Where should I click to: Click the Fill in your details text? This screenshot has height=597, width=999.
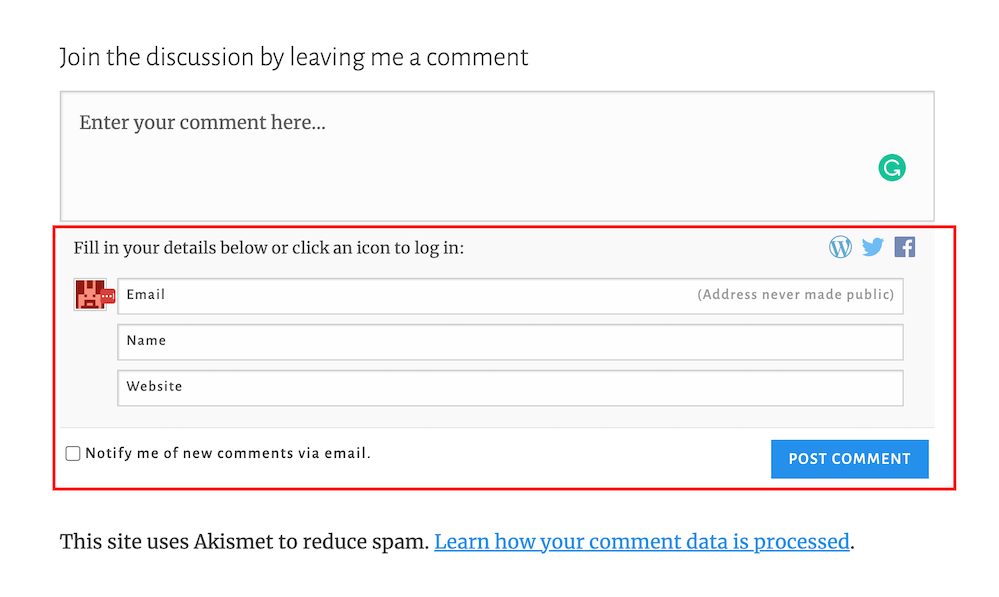(268, 248)
